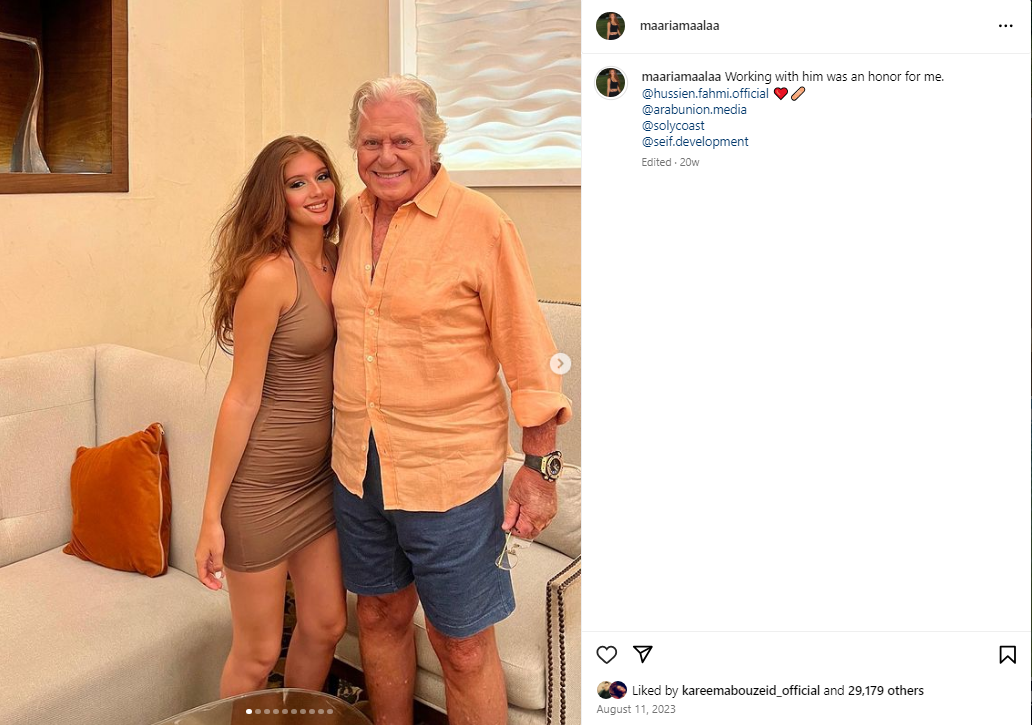Open maariamaalaa profile picture in header
Viewport: 1032px width, 725px height.
point(610,26)
